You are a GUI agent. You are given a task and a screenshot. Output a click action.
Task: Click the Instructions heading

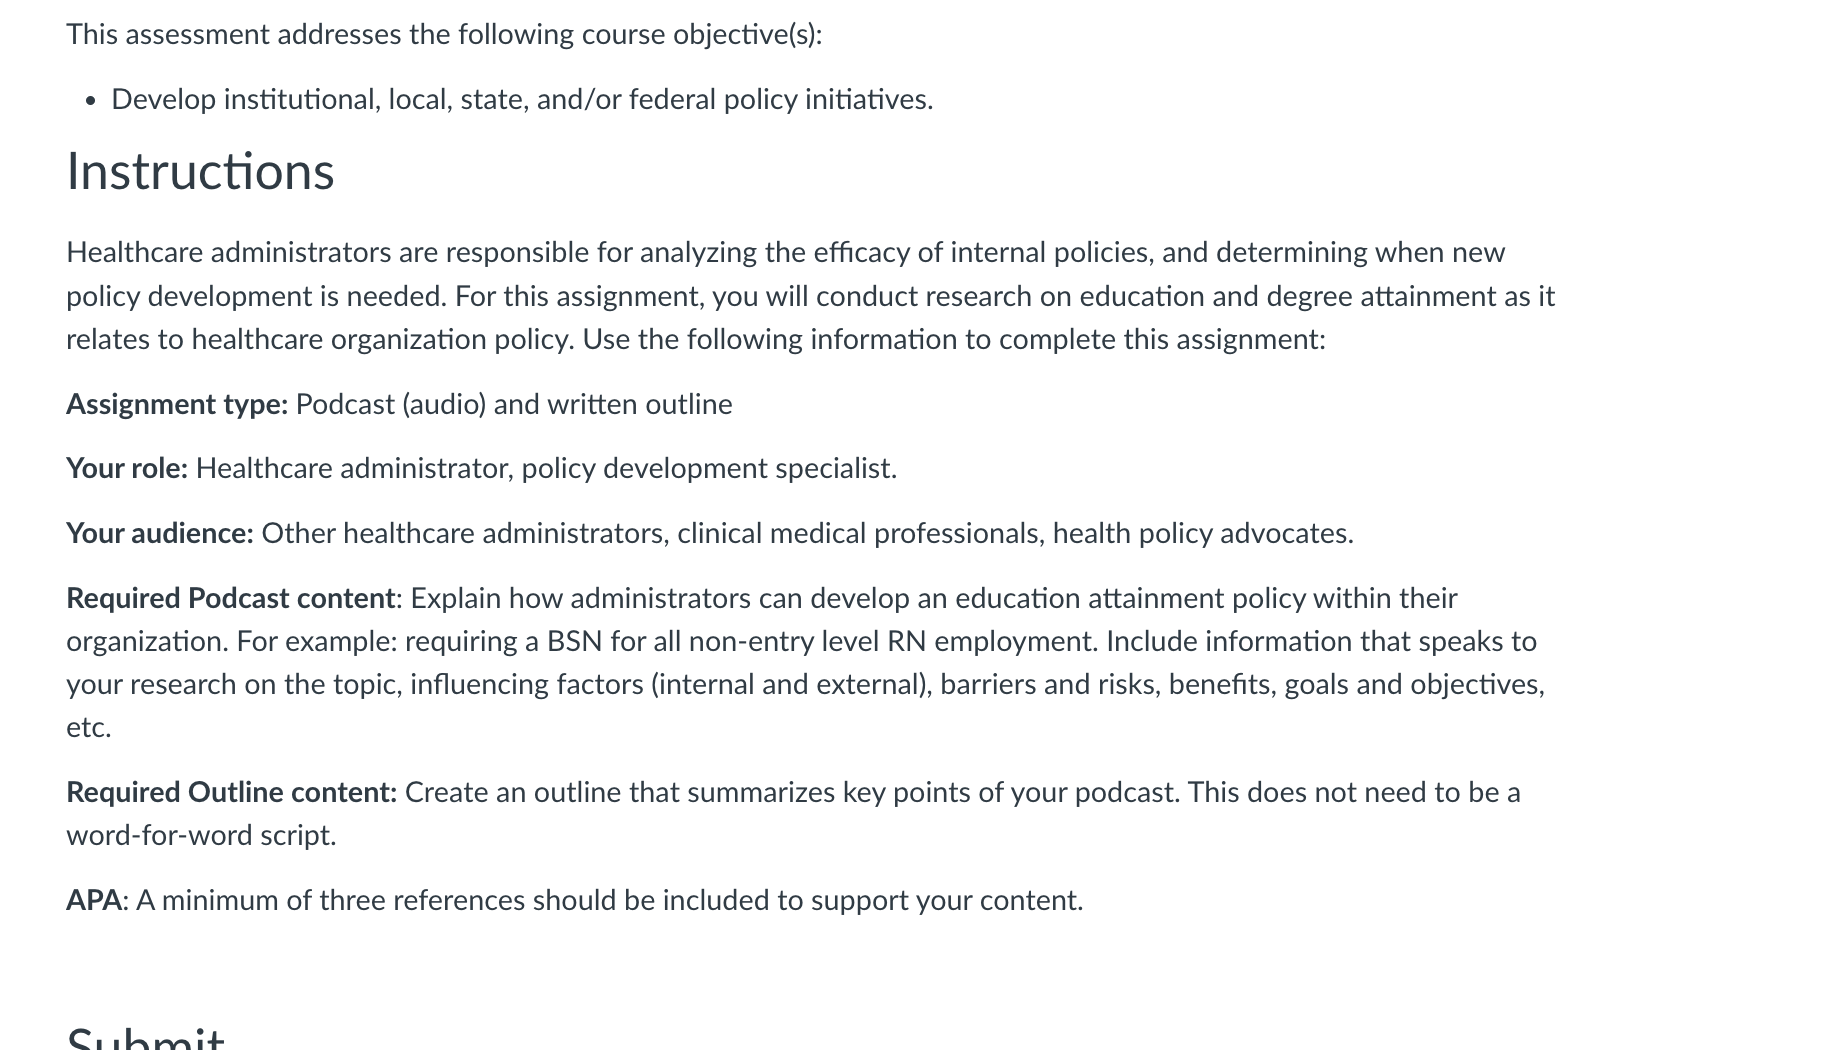(x=200, y=172)
